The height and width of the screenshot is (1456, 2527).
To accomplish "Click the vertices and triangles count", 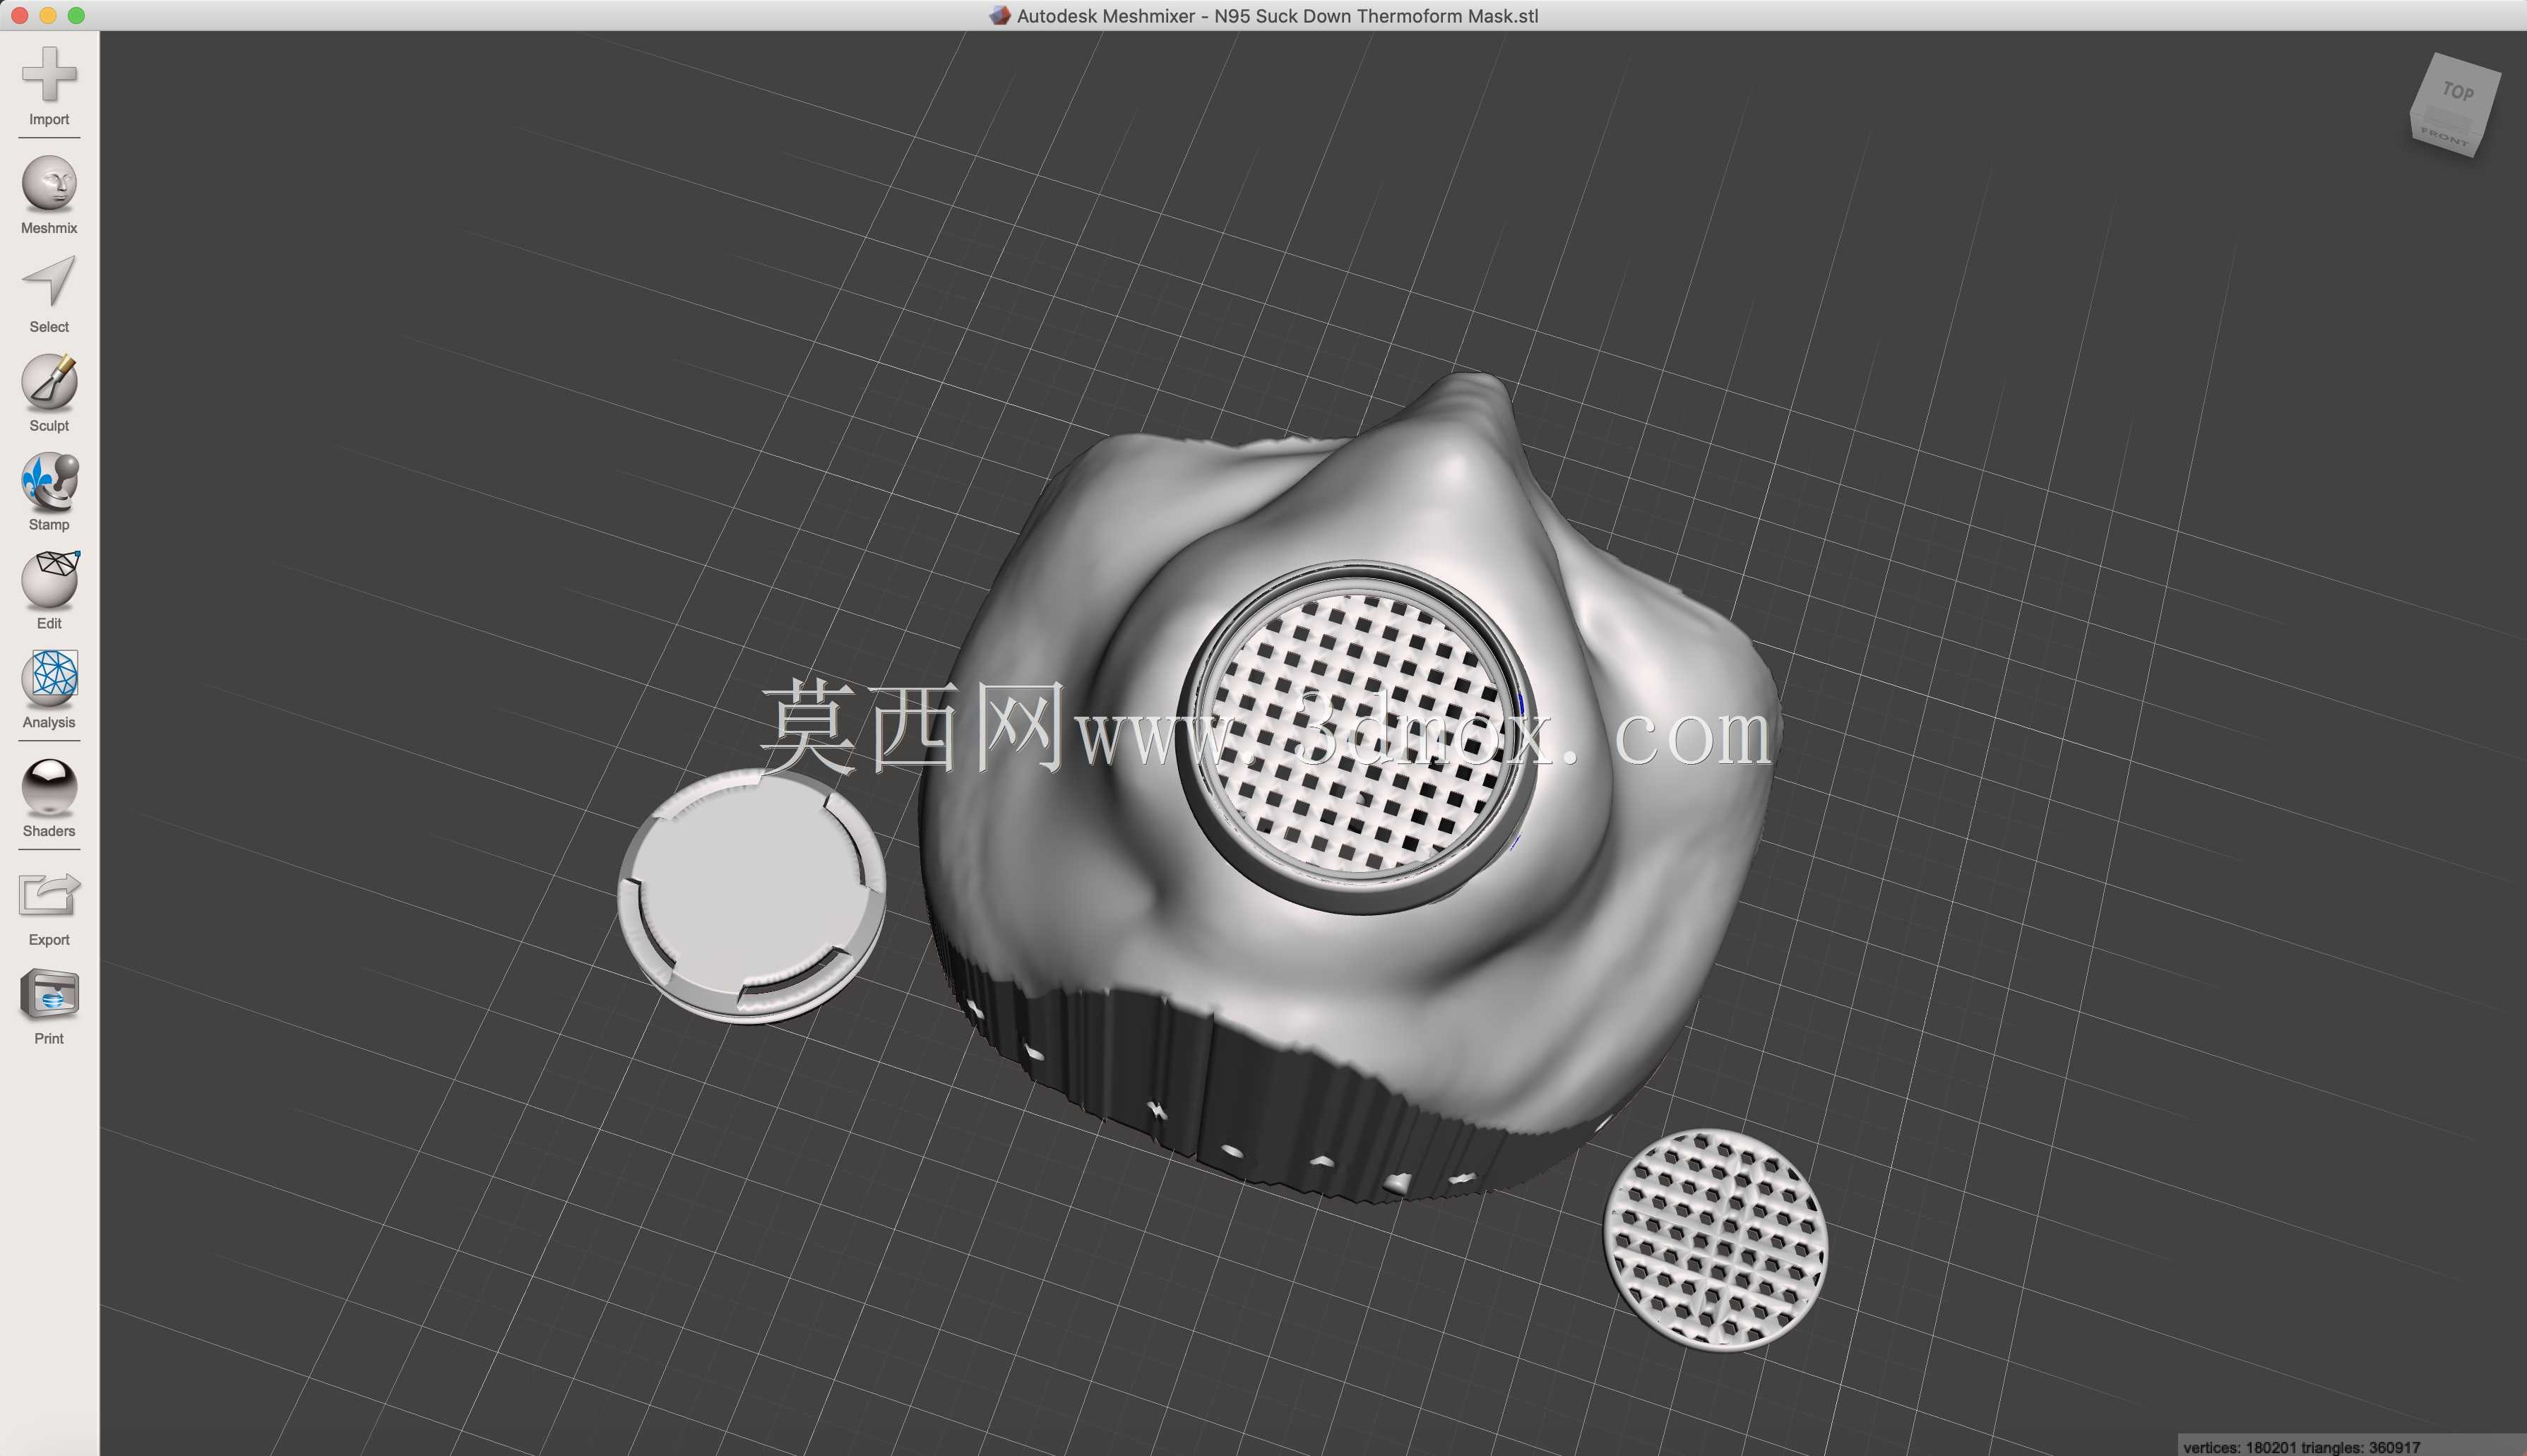I will point(2301,1447).
